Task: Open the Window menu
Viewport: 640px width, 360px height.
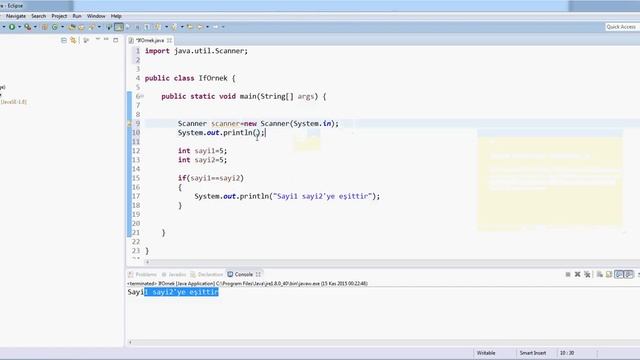Action: click(96, 16)
